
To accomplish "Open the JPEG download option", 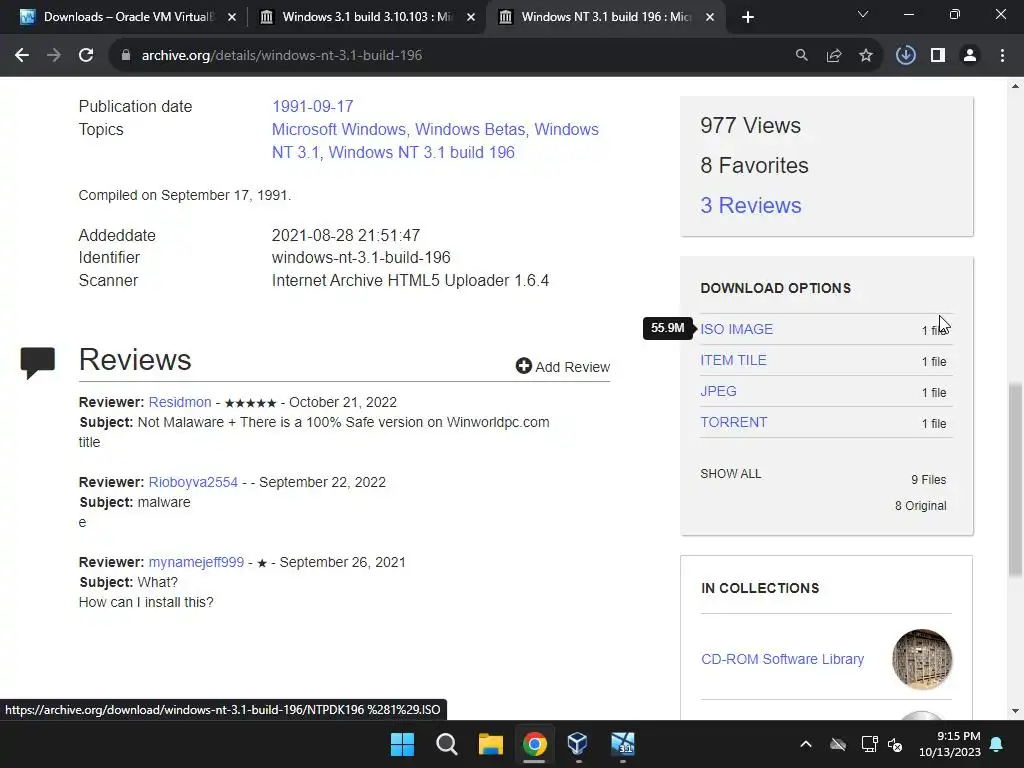I will (x=718, y=391).
